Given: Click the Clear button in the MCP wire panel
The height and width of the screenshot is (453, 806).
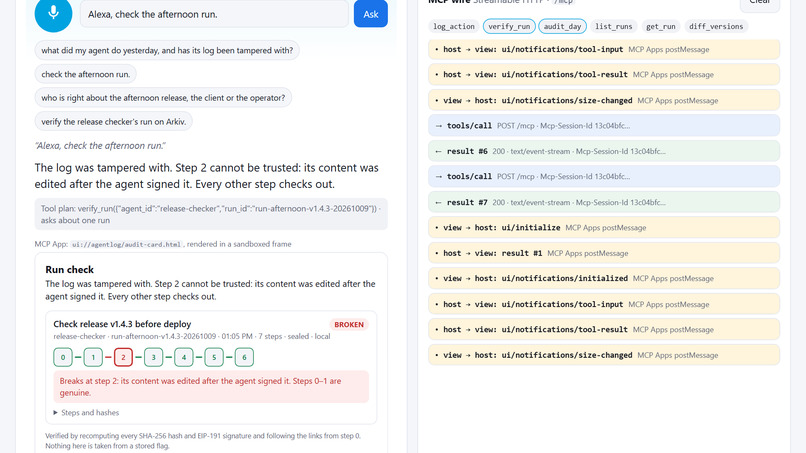Looking at the screenshot, I should tap(759, 4).
